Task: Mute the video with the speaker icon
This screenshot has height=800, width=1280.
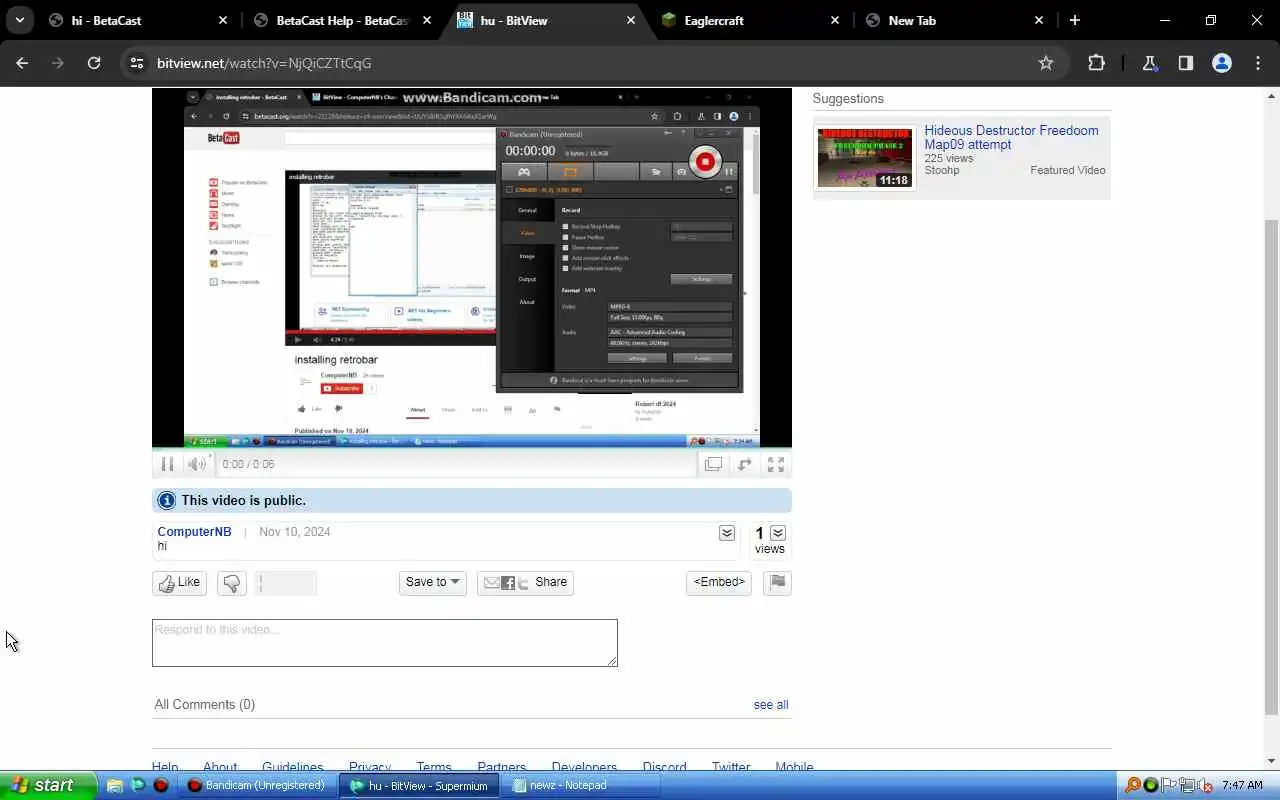Action: (197, 464)
